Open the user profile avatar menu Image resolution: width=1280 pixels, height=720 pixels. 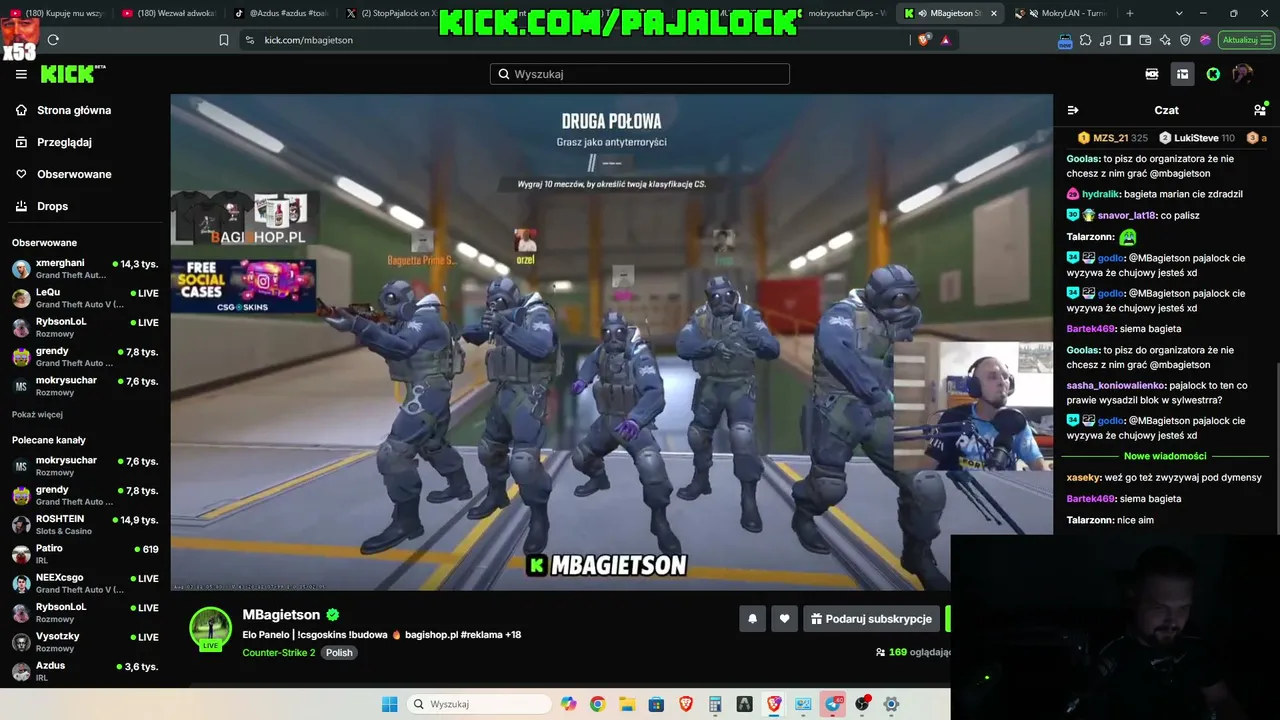click(1243, 73)
